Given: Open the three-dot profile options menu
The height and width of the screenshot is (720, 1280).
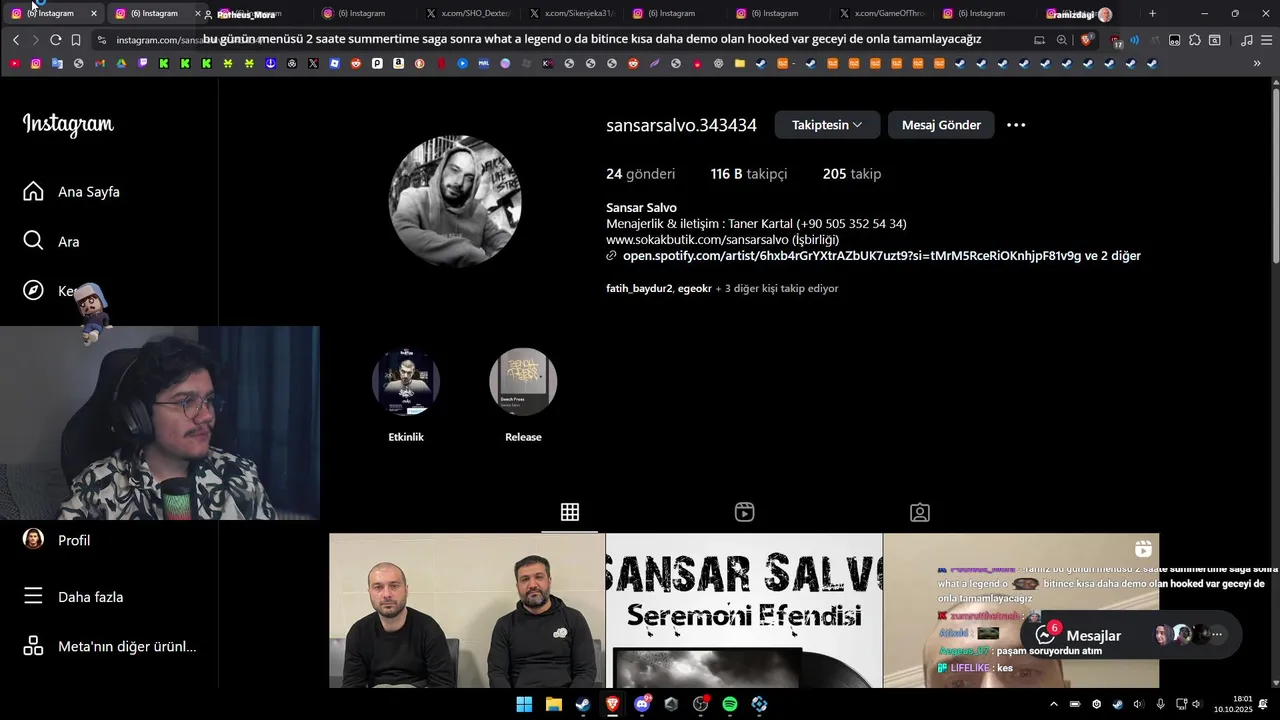Looking at the screenshot, I should 1016,125.
